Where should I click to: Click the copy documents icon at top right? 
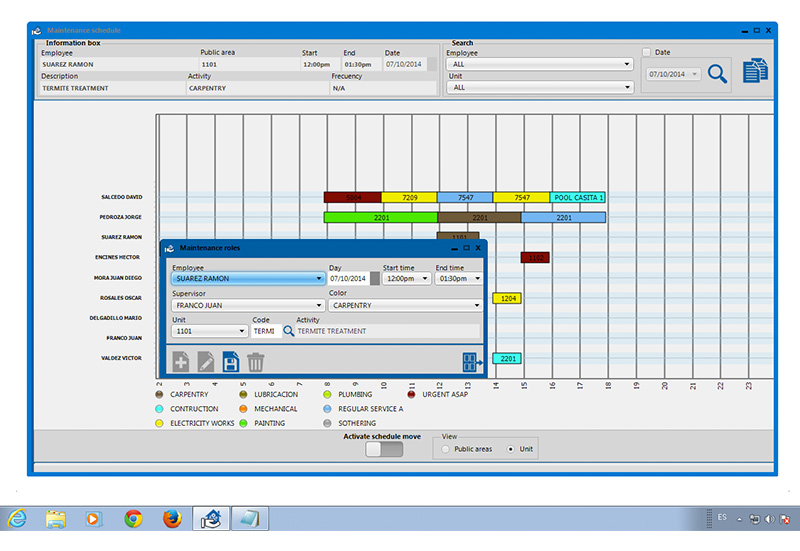756,71
